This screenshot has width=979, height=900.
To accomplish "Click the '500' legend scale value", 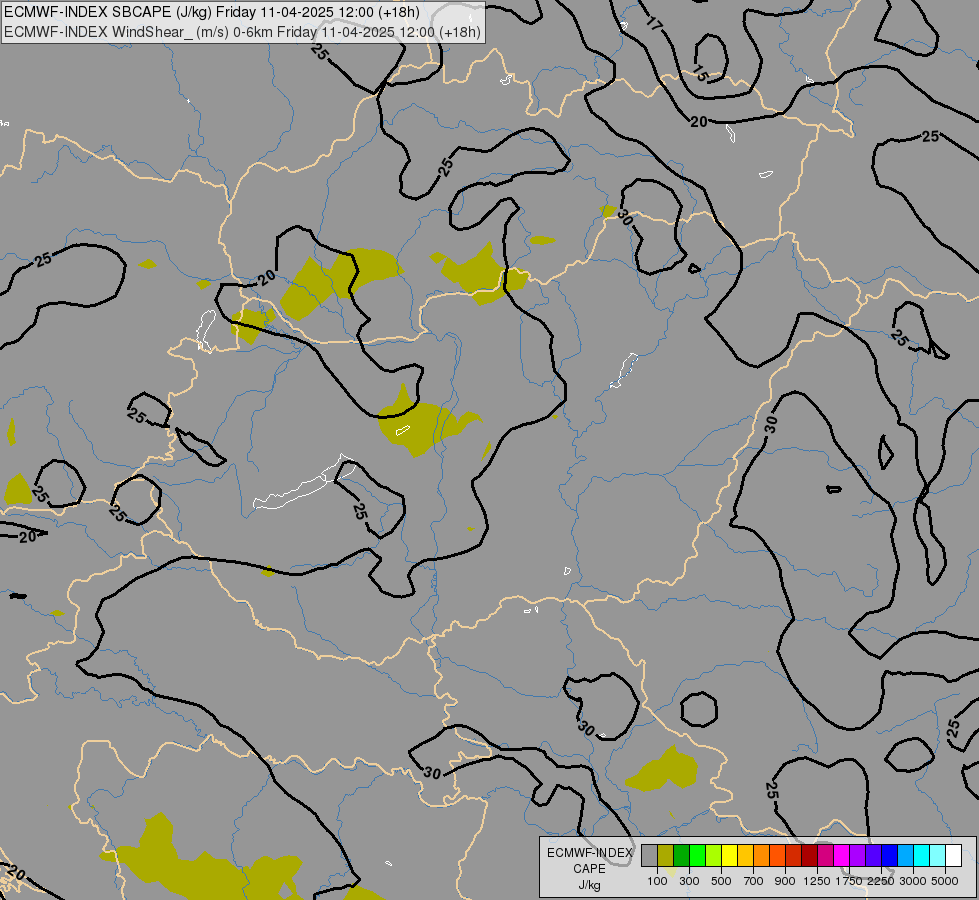I will (721, 881).
